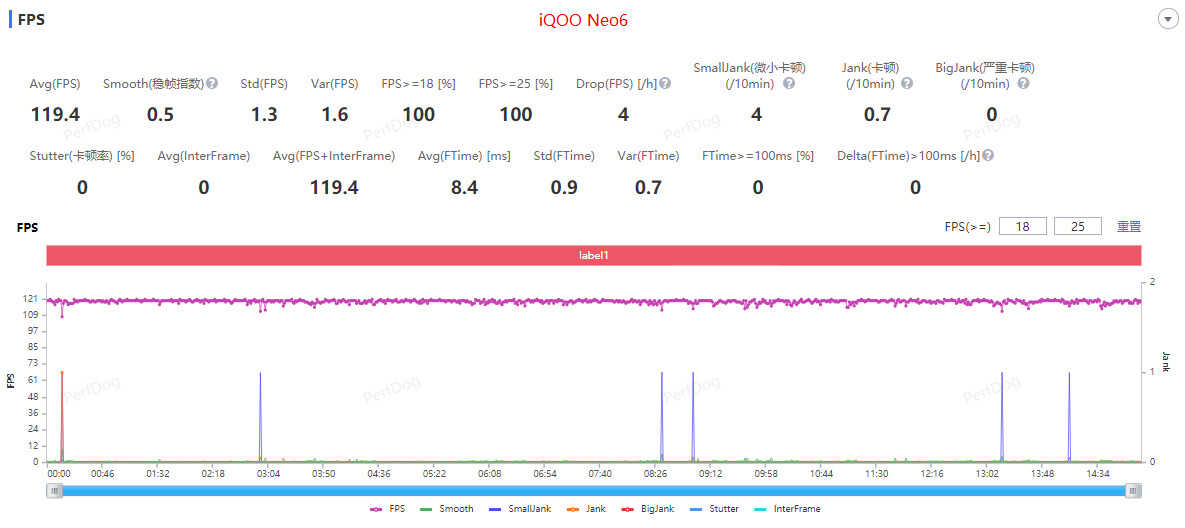Toggle the InterFrame series in legend

786,509
